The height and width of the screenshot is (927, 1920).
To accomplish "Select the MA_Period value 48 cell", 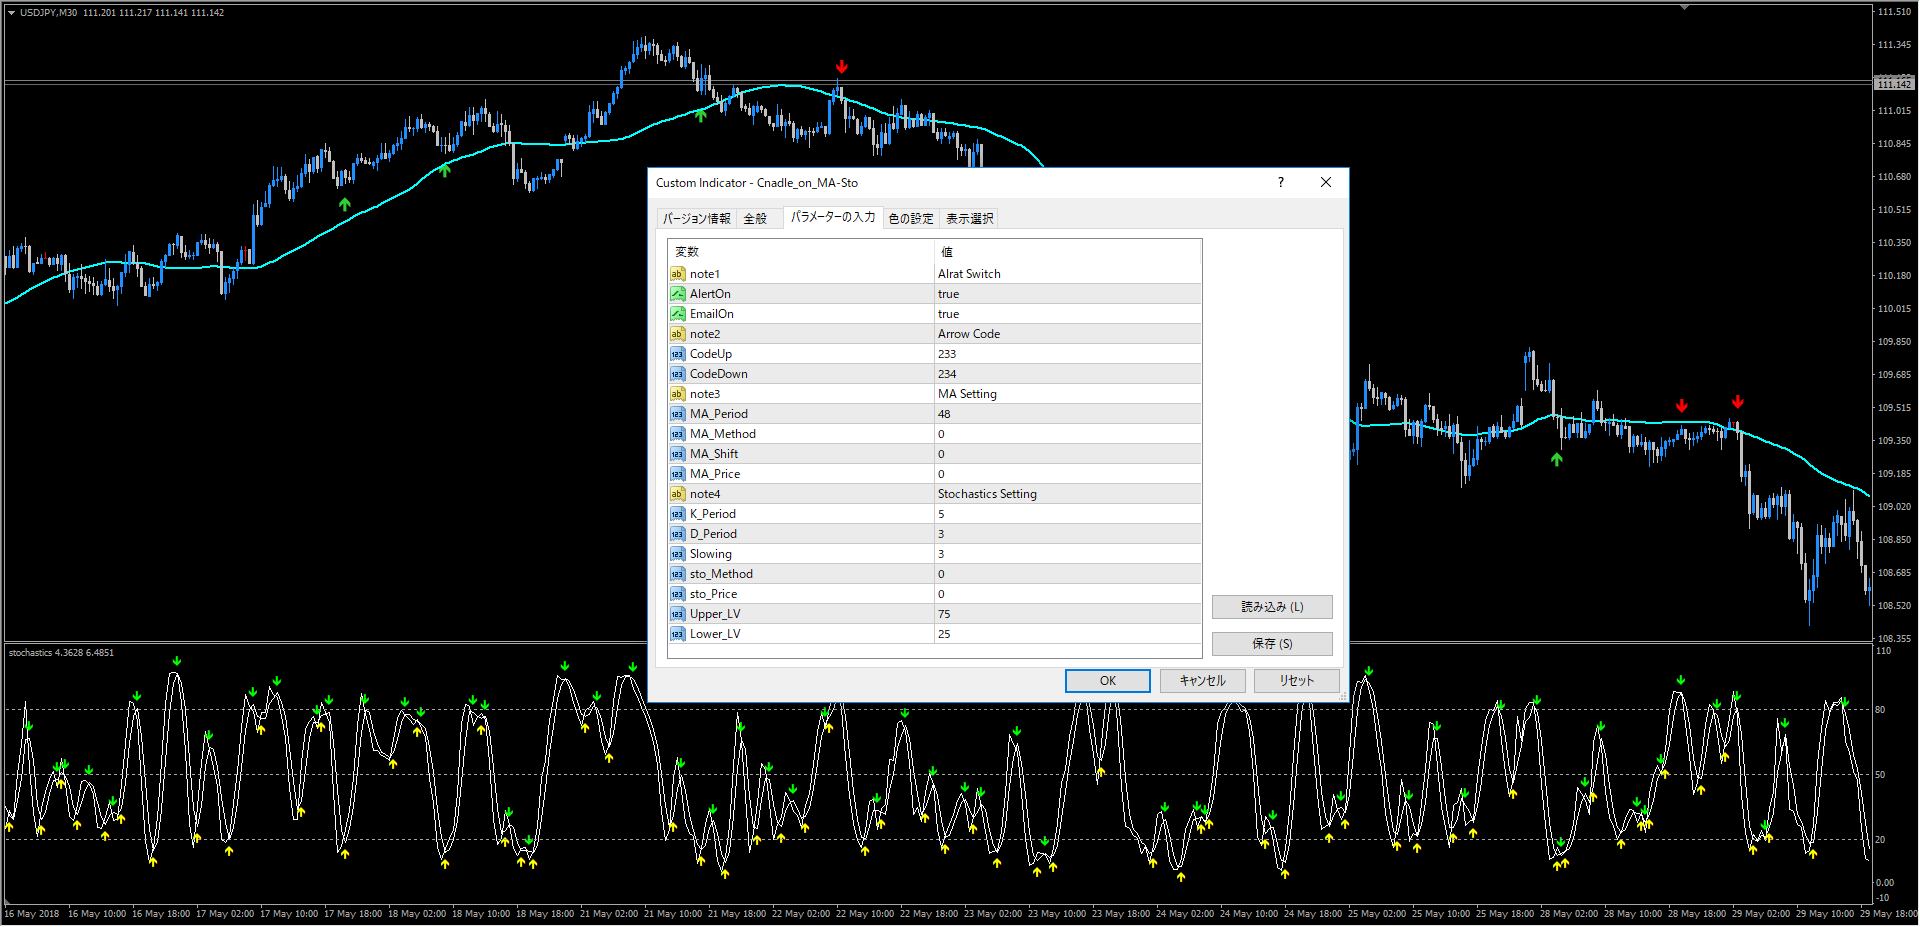I will (x=1066, y=414).
